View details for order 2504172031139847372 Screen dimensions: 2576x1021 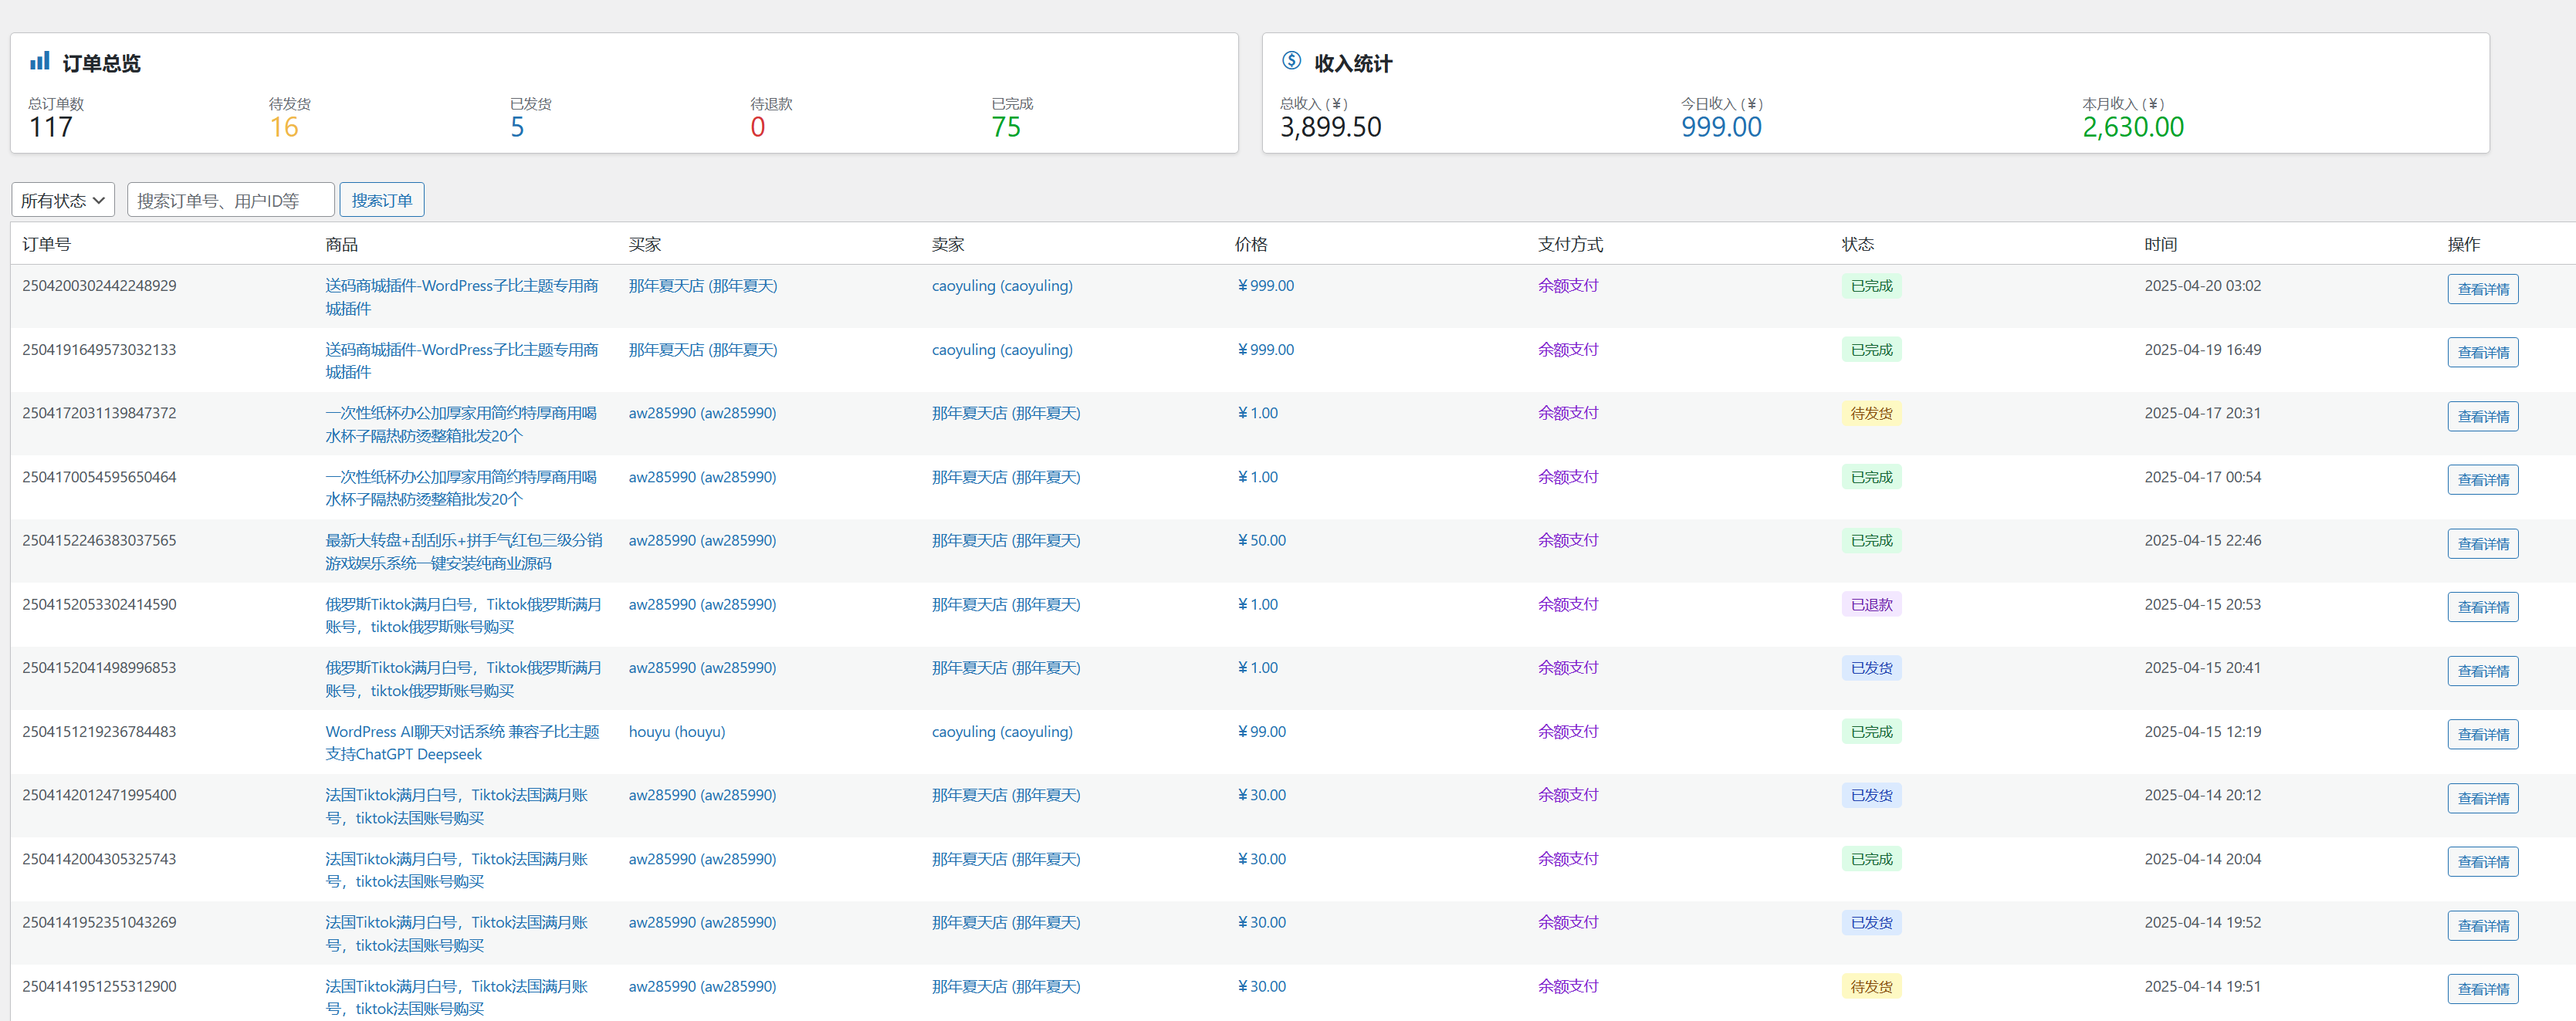click(2483, 416)
